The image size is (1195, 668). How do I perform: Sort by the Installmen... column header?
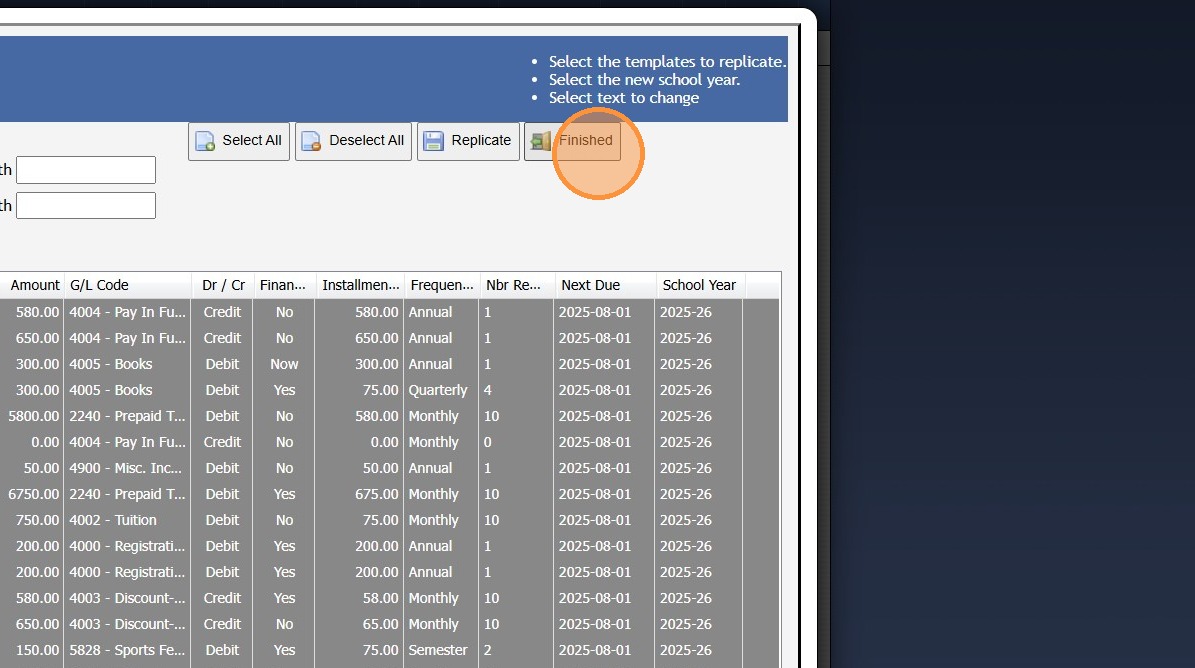360,285
